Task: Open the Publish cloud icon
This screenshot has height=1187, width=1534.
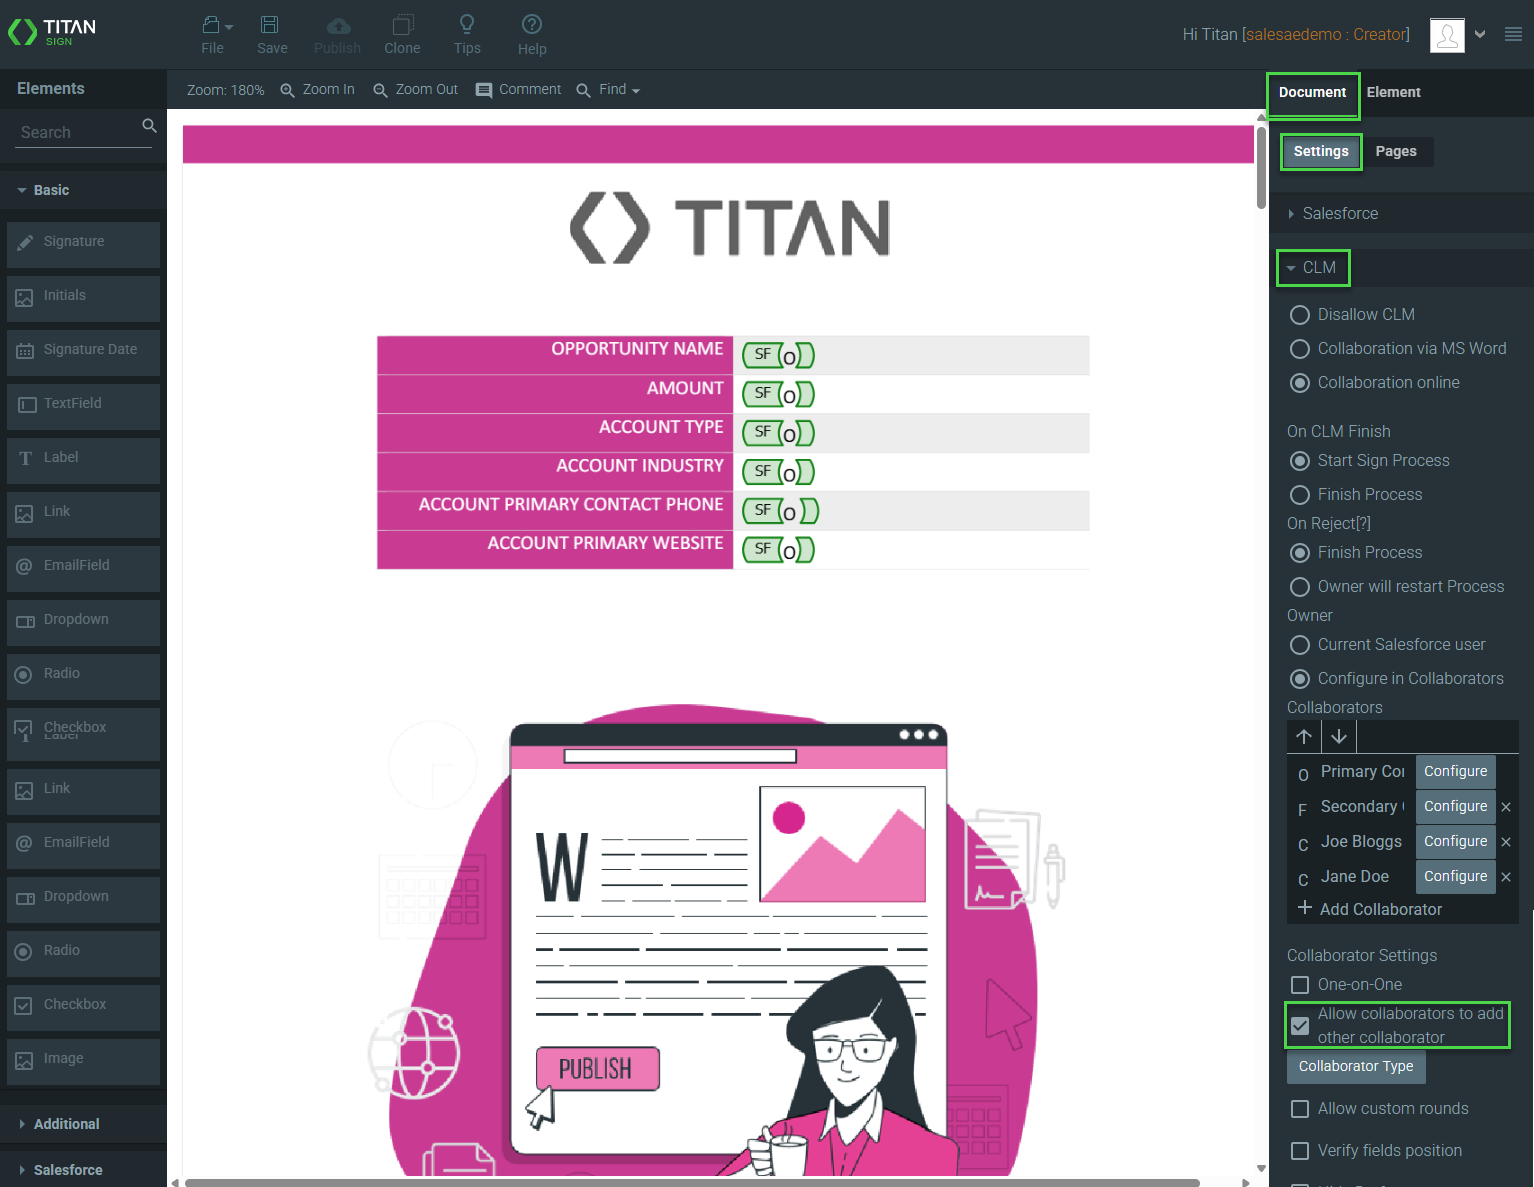Action: click(337, 27)
